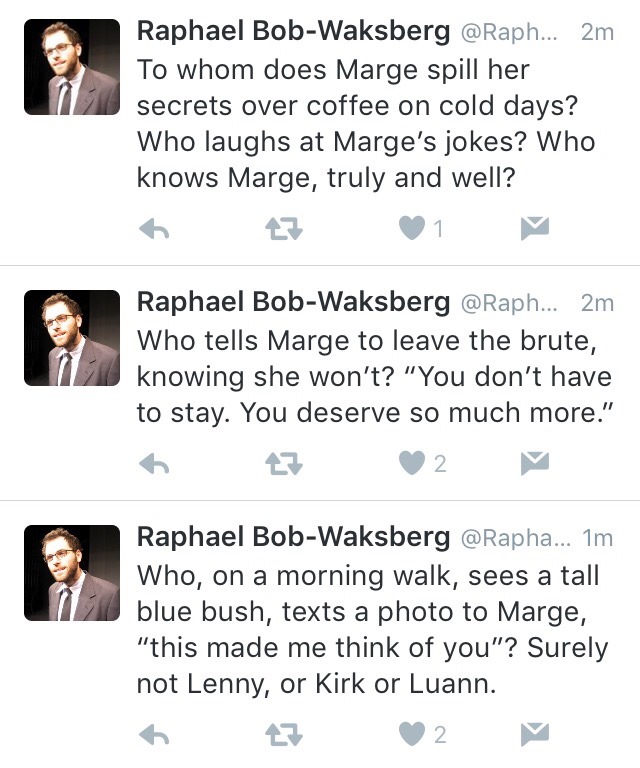This screenshot has width=640, height=768.
Task: Tap the avatar beside 'leave the brute' tweet
Action: click(x=72, y=338)
